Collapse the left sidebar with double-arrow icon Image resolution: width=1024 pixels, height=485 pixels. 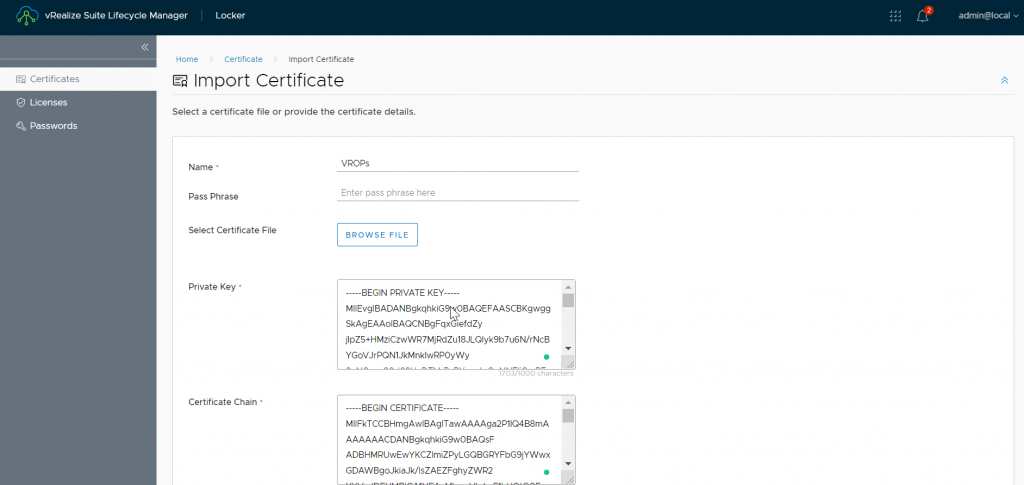[x=144, y=47]
